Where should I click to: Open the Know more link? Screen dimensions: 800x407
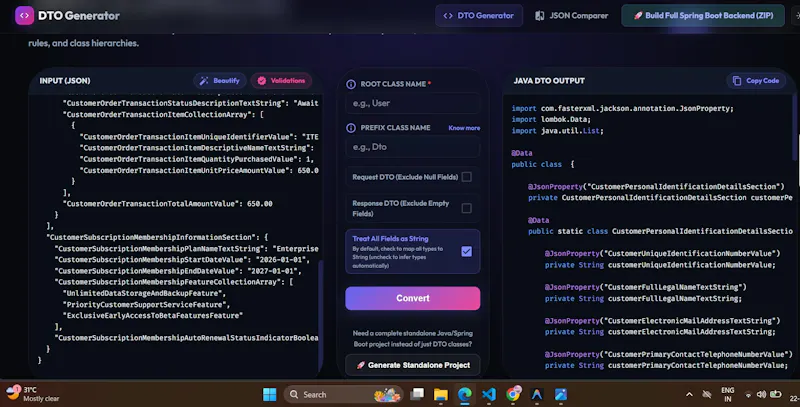click(464, 128)
